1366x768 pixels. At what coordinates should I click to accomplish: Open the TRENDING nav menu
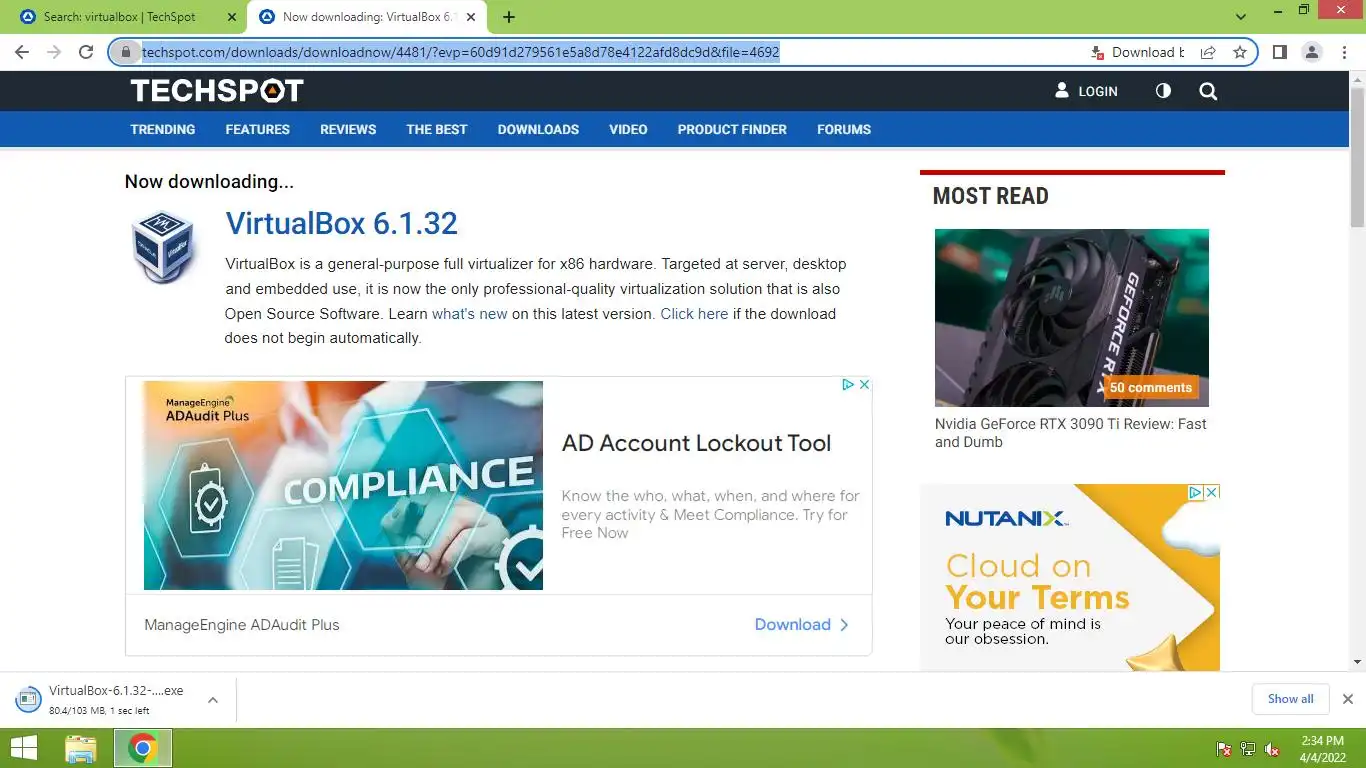(x=163, y=129)
